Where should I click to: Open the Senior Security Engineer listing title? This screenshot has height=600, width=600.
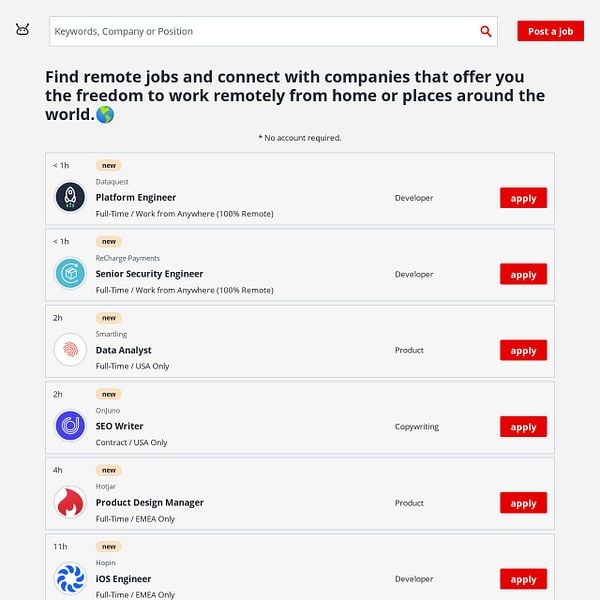(x=149, y=274)
